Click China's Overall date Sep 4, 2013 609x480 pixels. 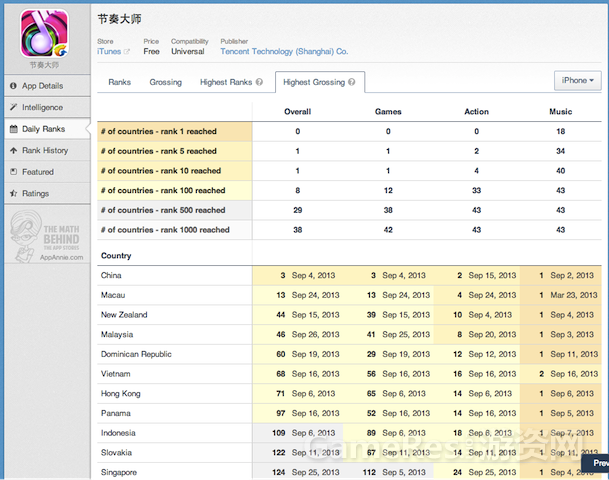[x=313, y=276]
